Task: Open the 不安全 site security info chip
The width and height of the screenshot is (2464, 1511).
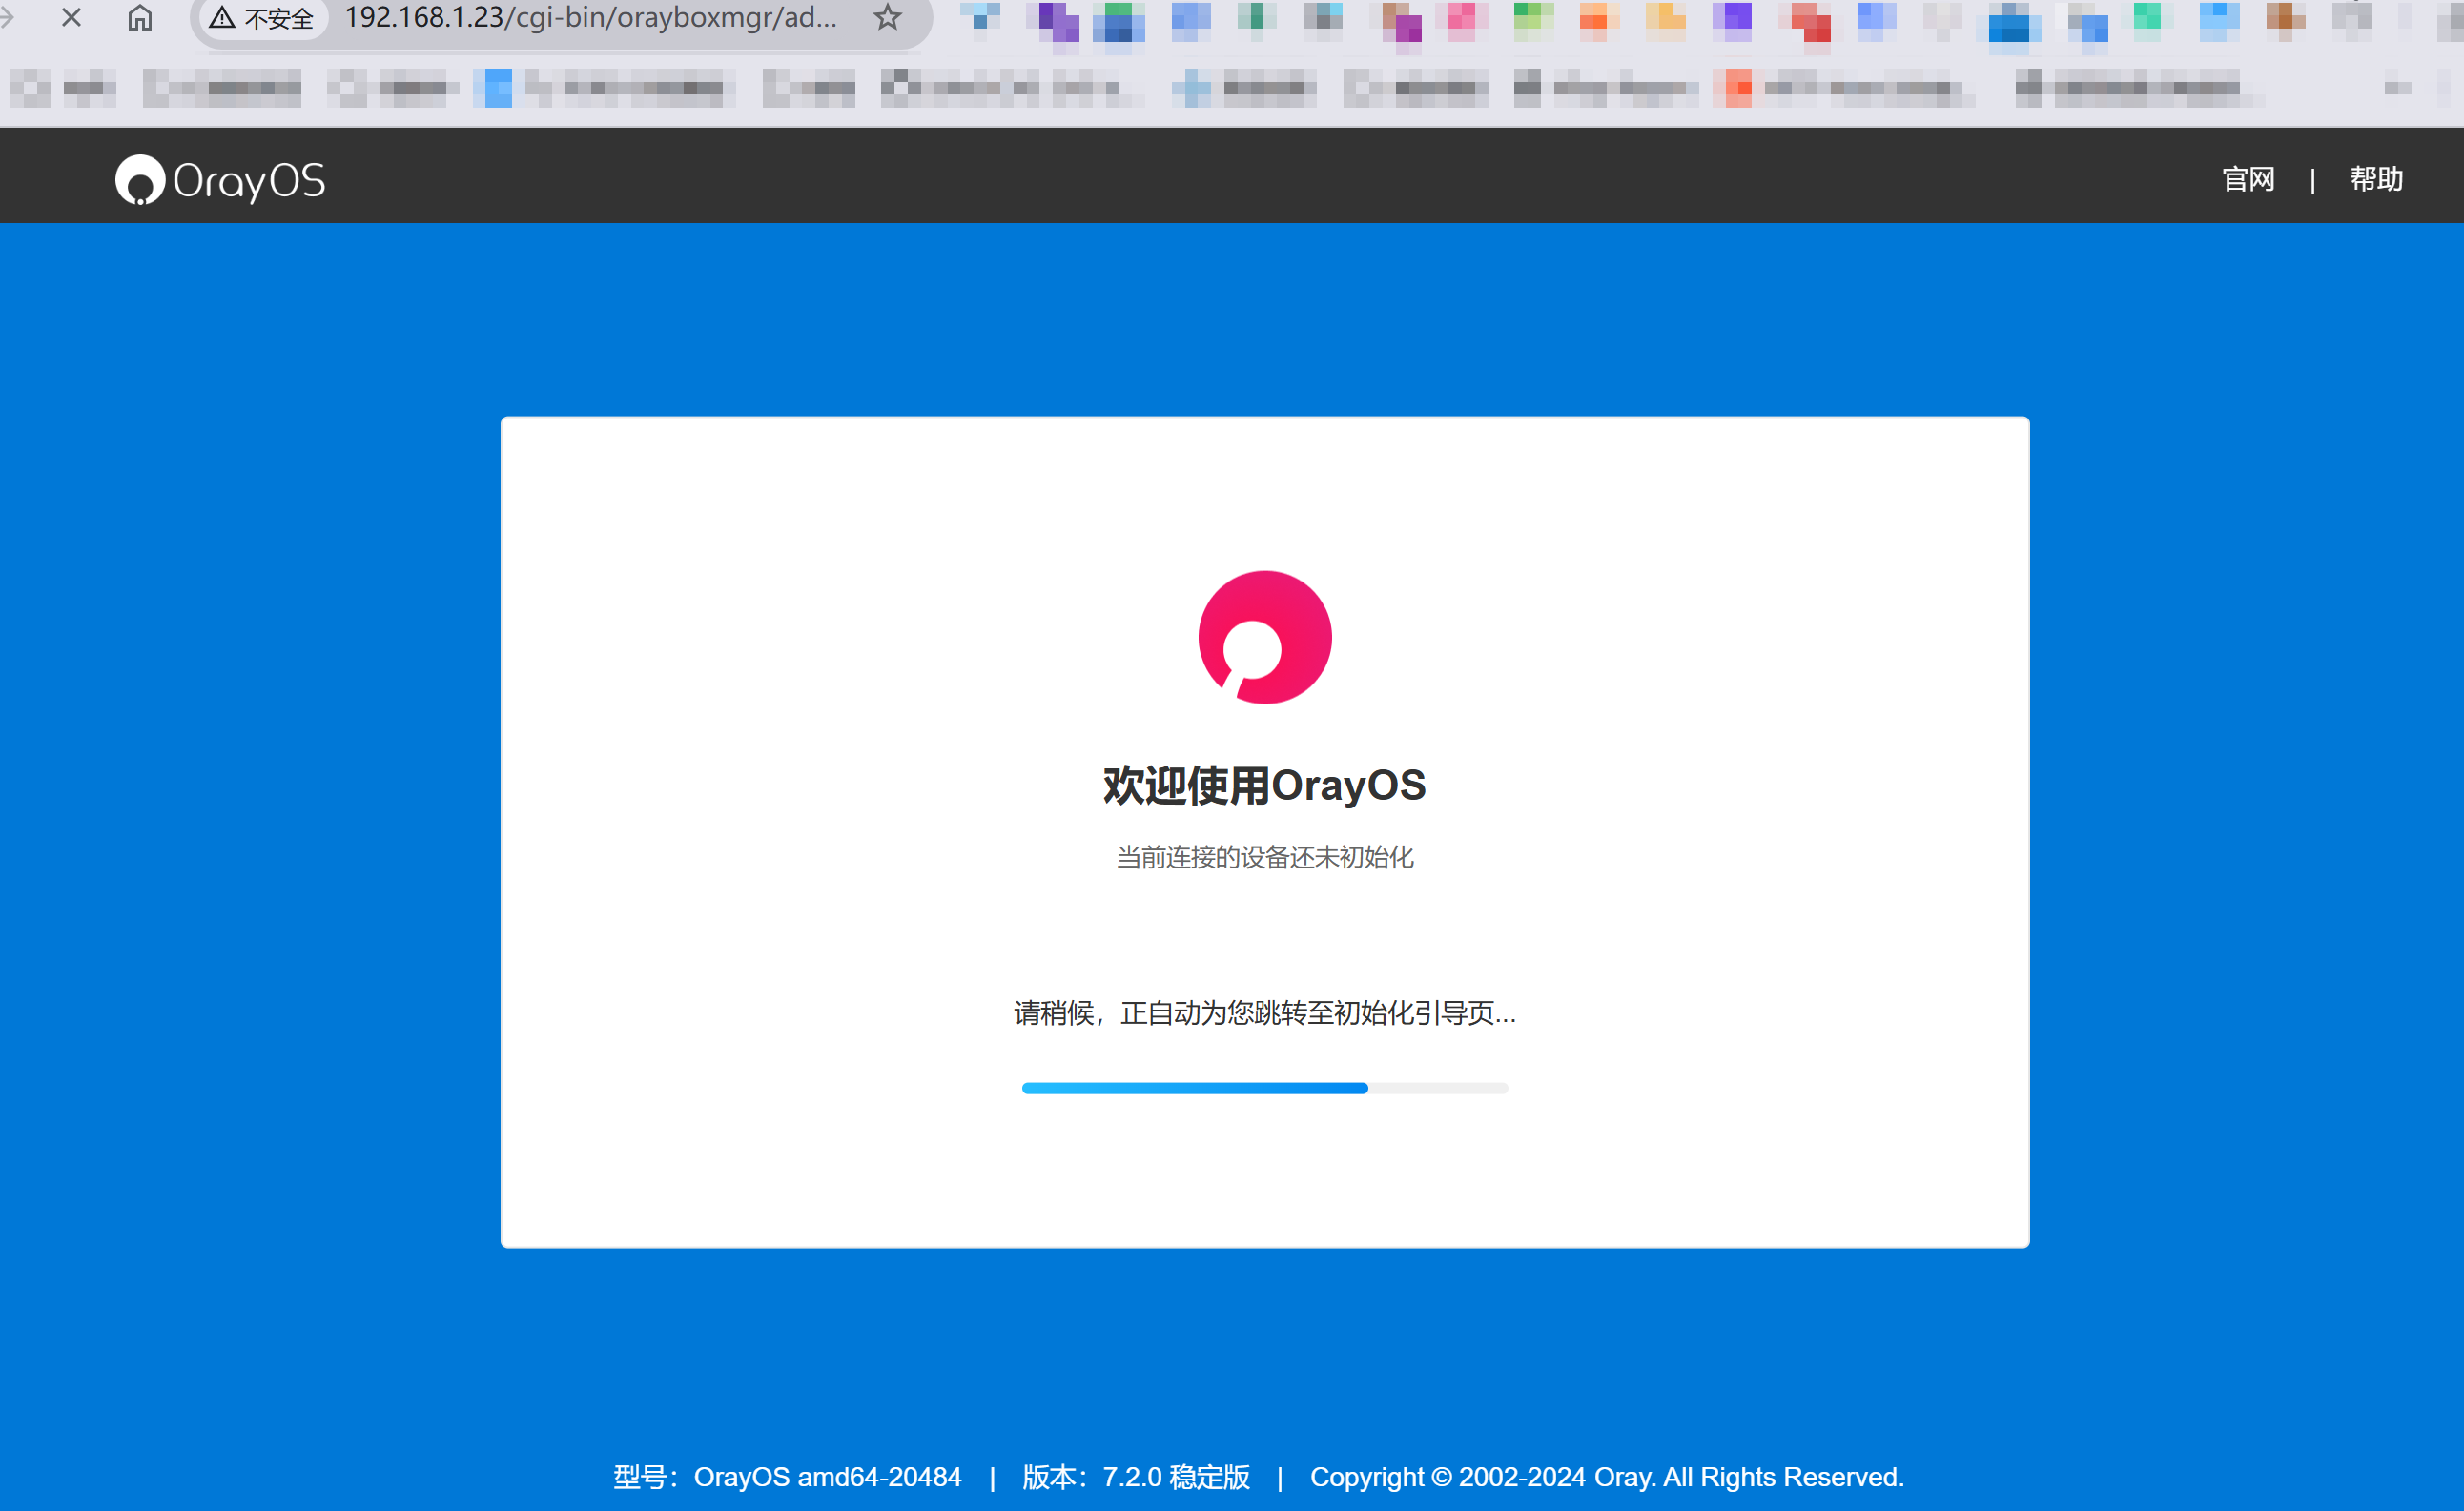Action: point(278,19)
